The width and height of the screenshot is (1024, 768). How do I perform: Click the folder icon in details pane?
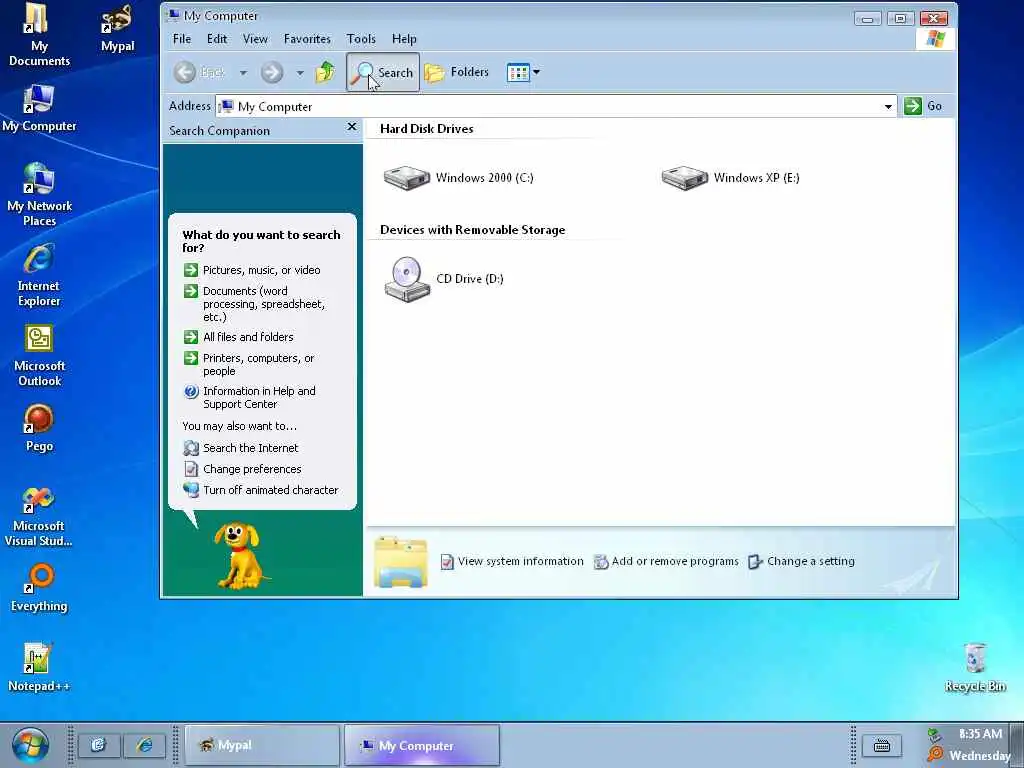click(400, 562)
